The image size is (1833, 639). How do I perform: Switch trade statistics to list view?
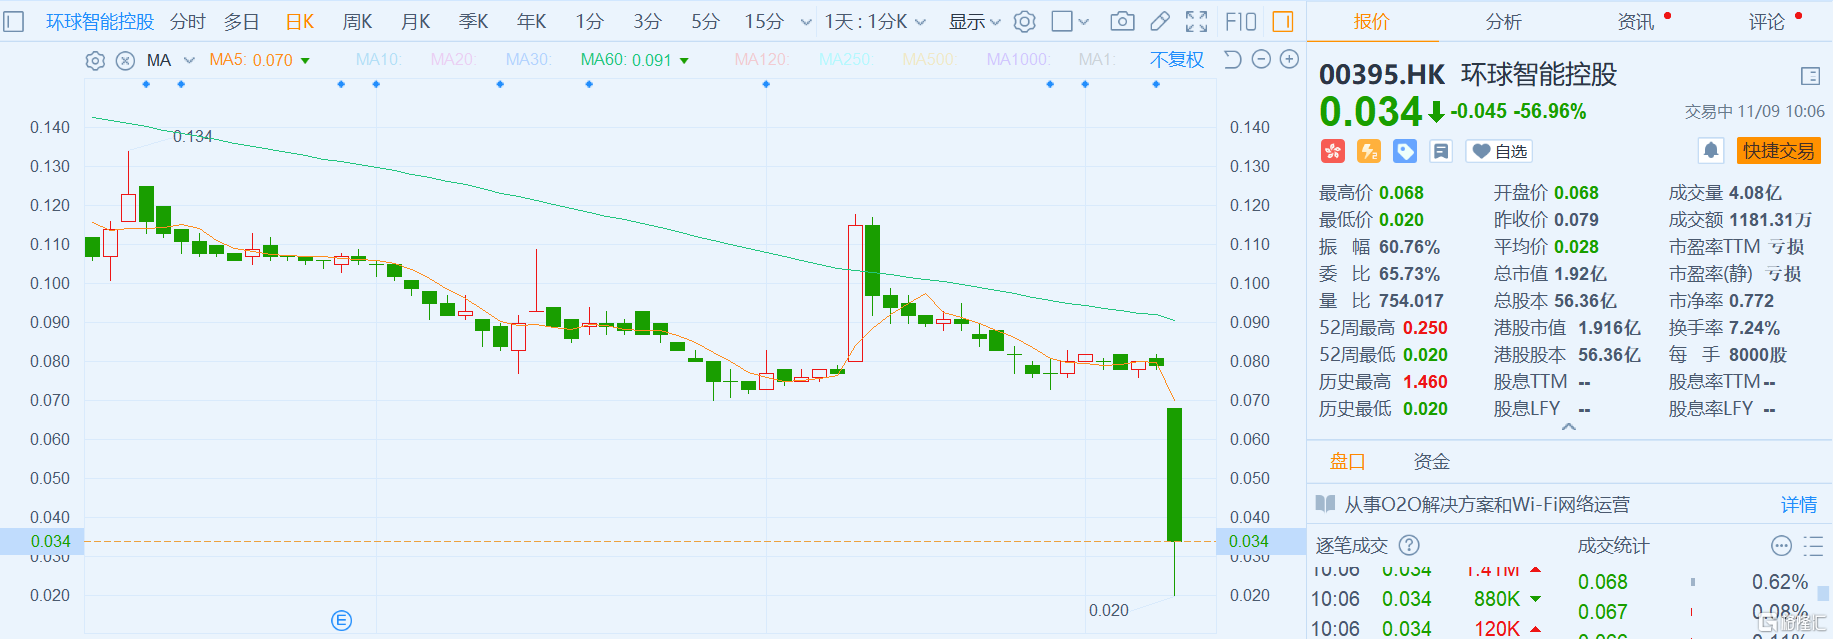coord(1813,545)
